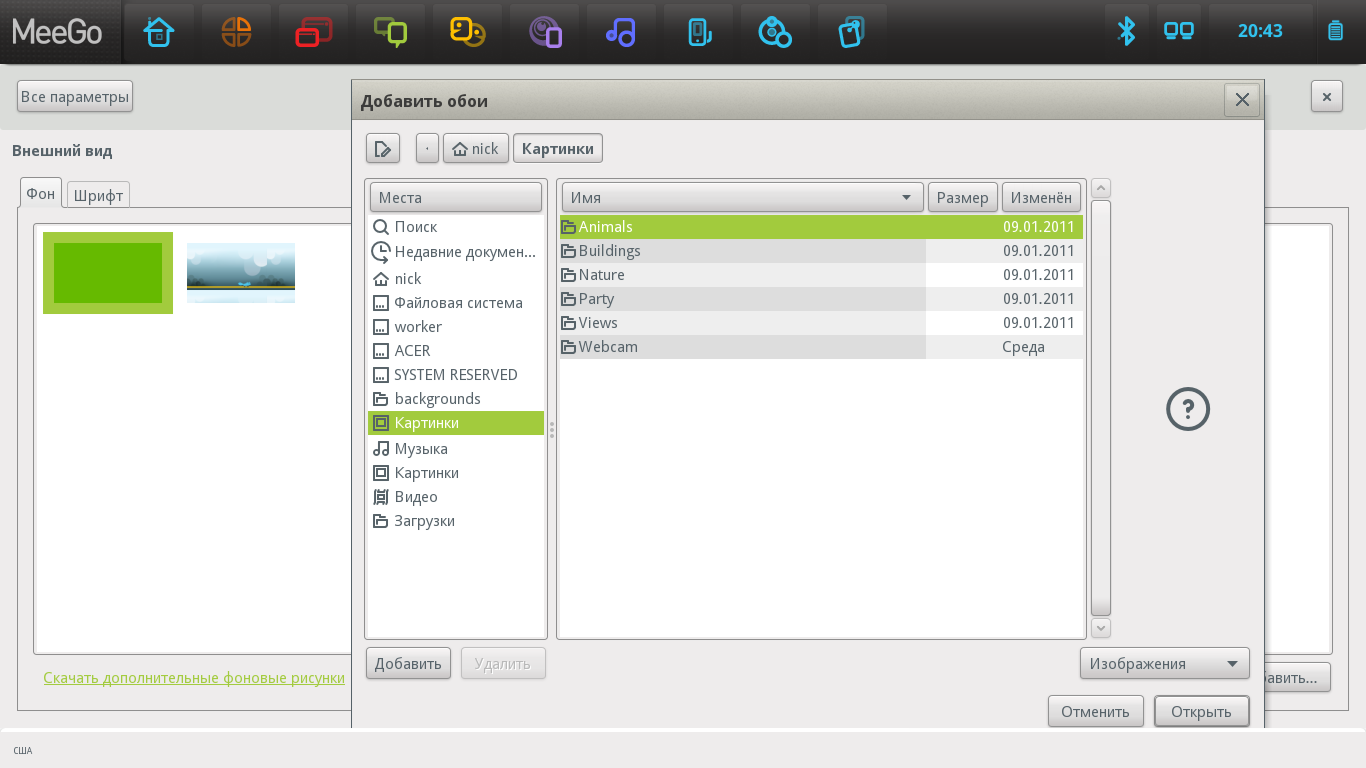Click the Bluetooth icon in top bar

[x=1126, y=31]
